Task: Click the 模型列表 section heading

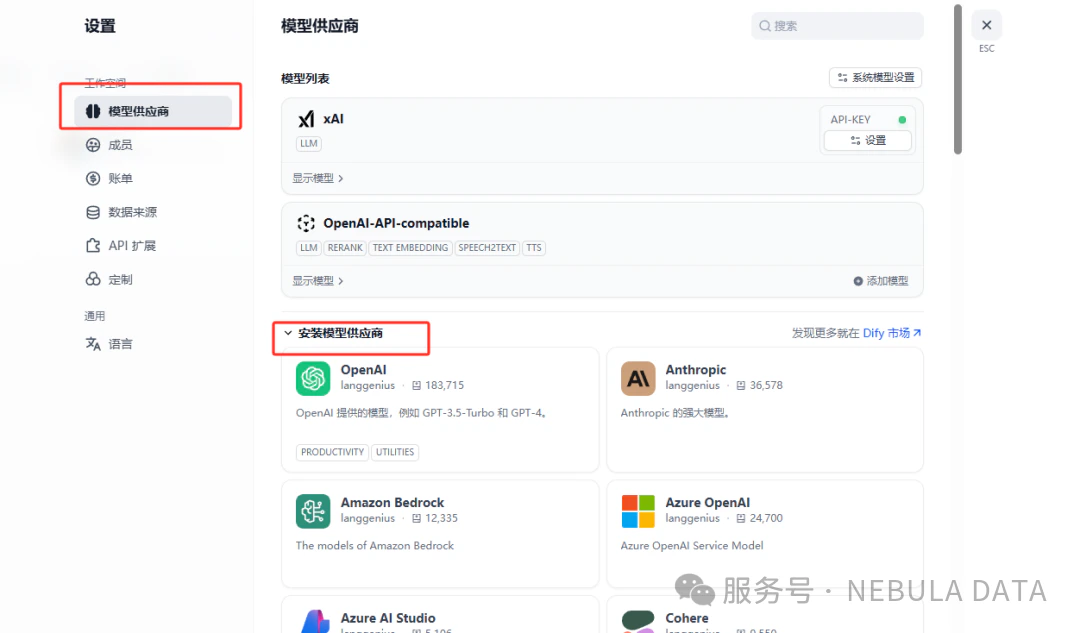Action: tap(305, 79)
